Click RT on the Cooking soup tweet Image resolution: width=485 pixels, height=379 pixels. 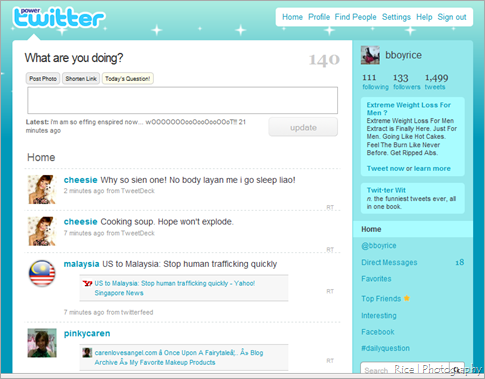click(x=330, y=249)
